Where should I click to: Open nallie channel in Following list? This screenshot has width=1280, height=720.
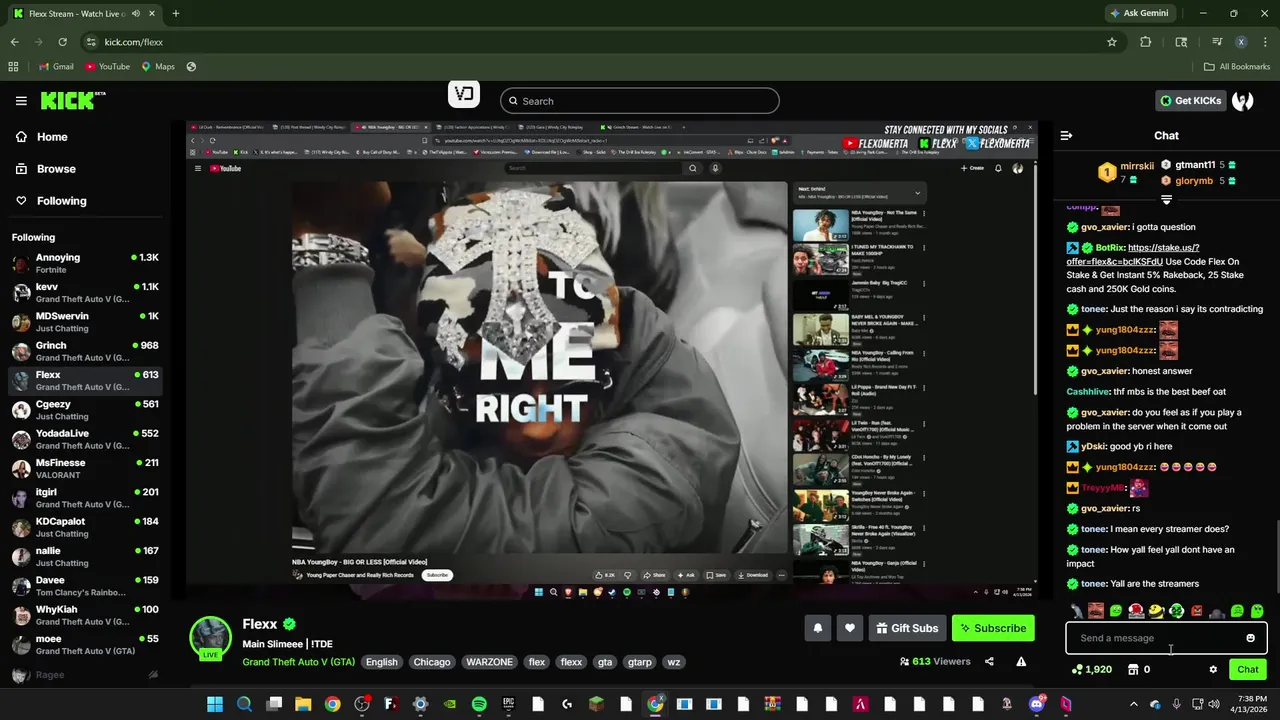(85, 557)
